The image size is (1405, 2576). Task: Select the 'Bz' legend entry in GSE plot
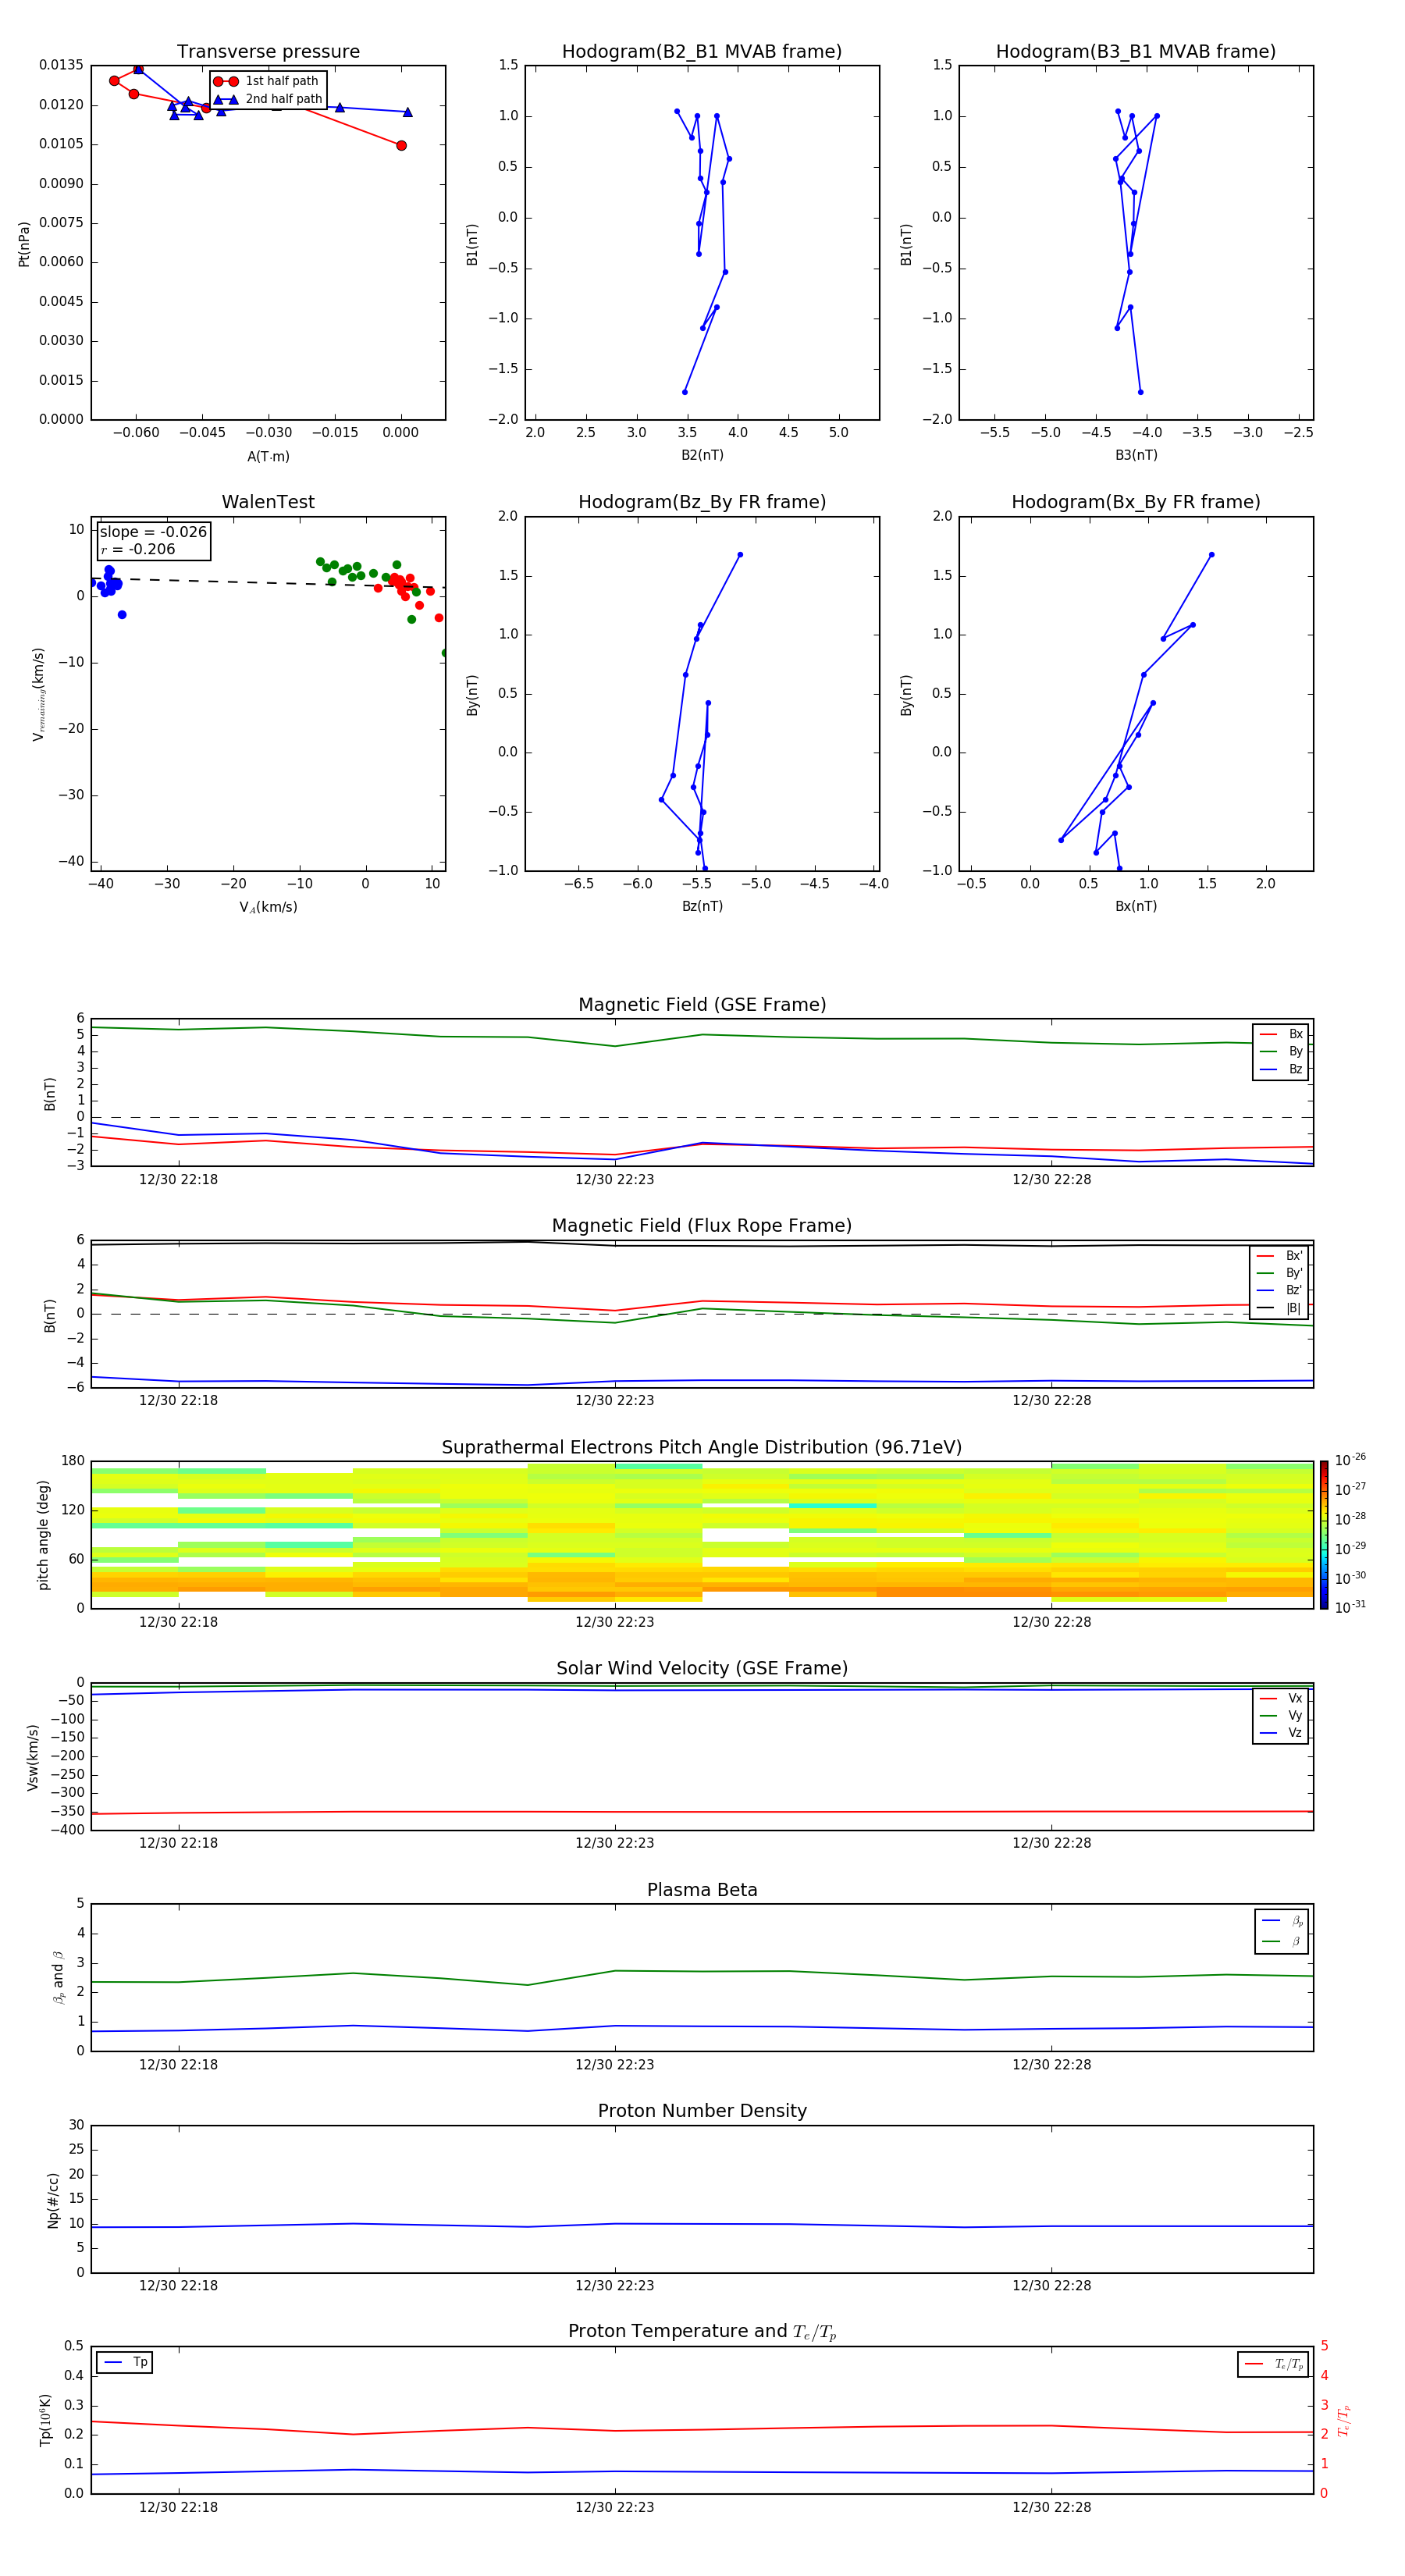1281,1070
